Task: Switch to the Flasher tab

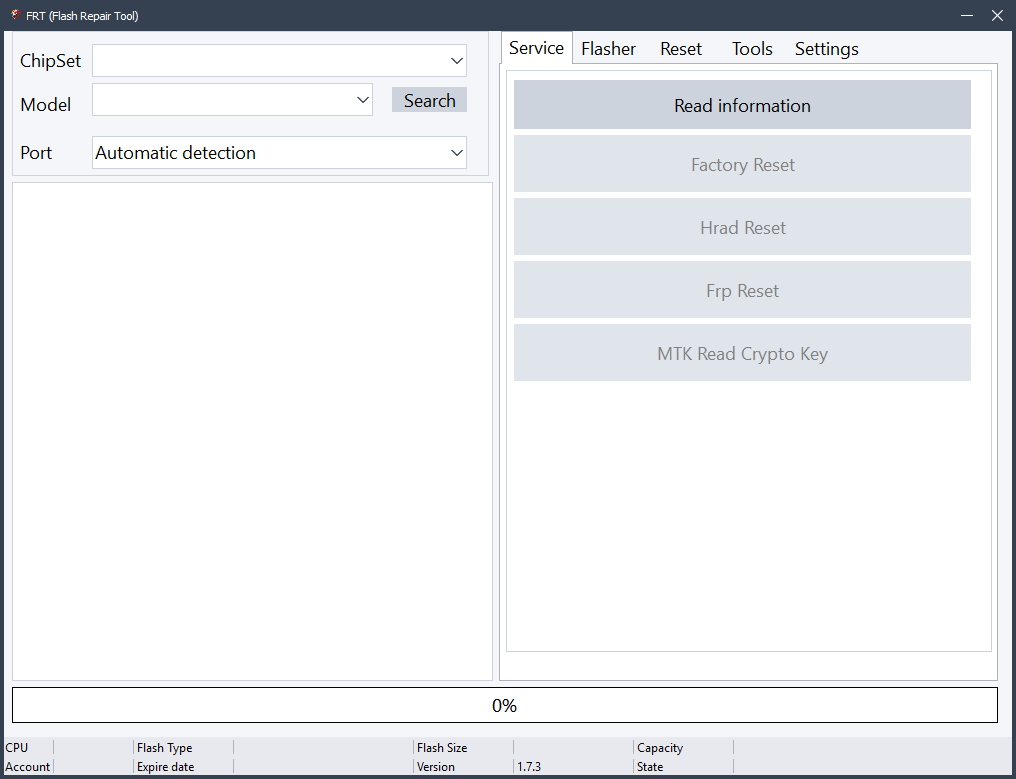Action: coord(607,48)
